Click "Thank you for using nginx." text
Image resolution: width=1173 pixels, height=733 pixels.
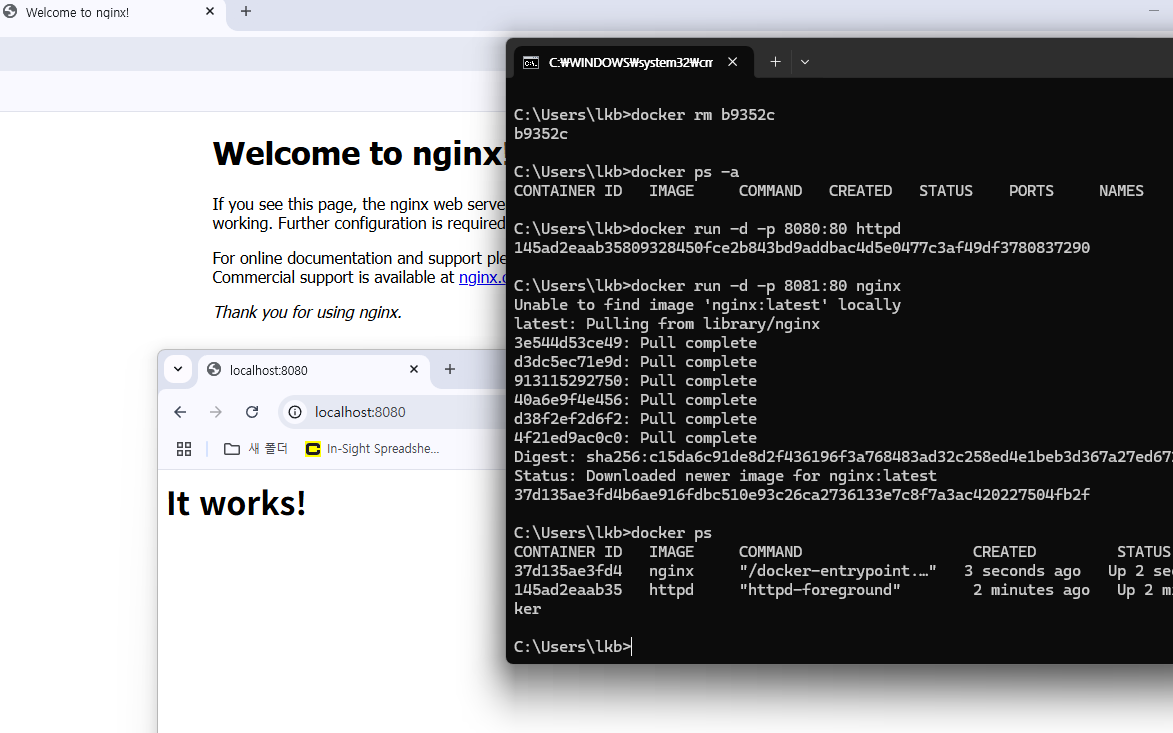pyautogui.click(x=307, y=313)
